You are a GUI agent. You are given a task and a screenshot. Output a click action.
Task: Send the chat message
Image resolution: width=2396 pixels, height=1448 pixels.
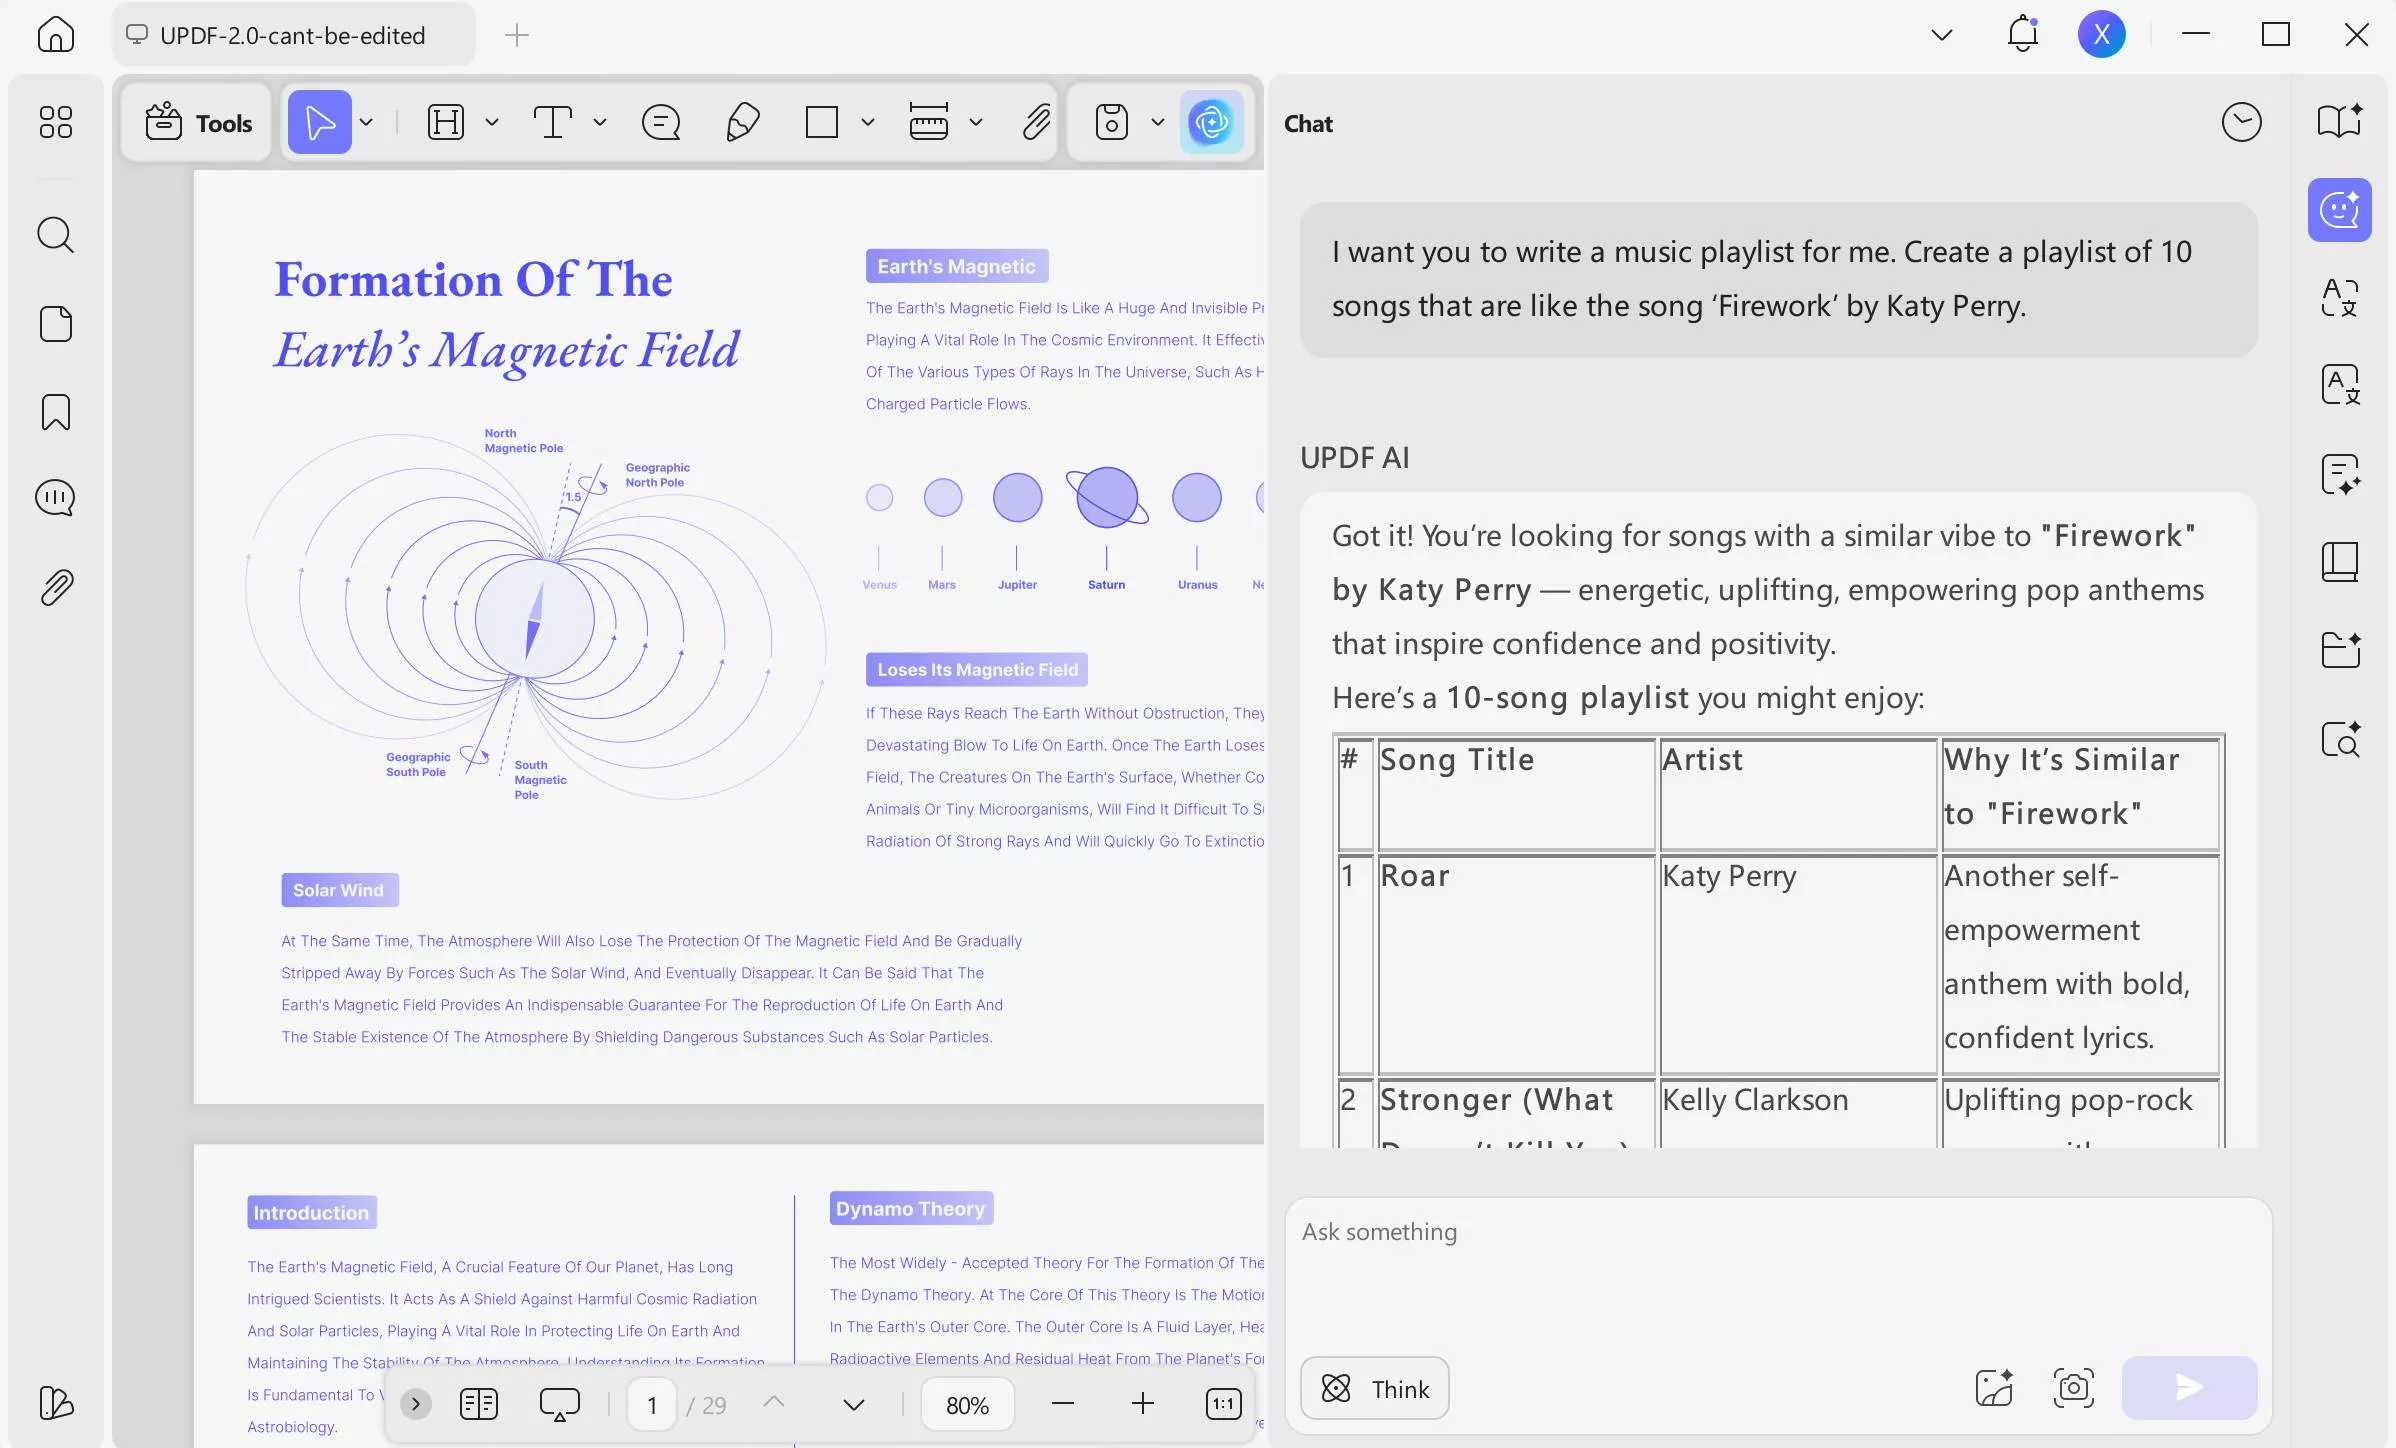pyautogui.click(x=2190, y=1388)
